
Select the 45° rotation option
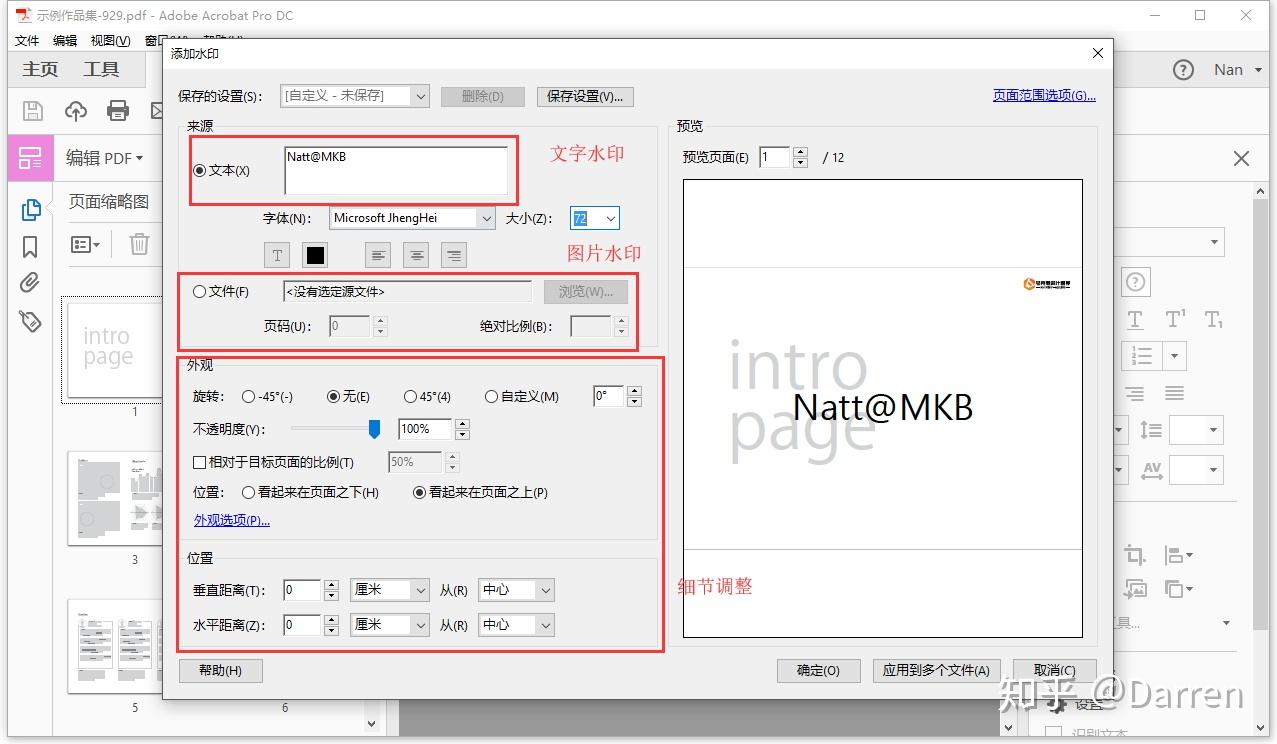(410, 396)
